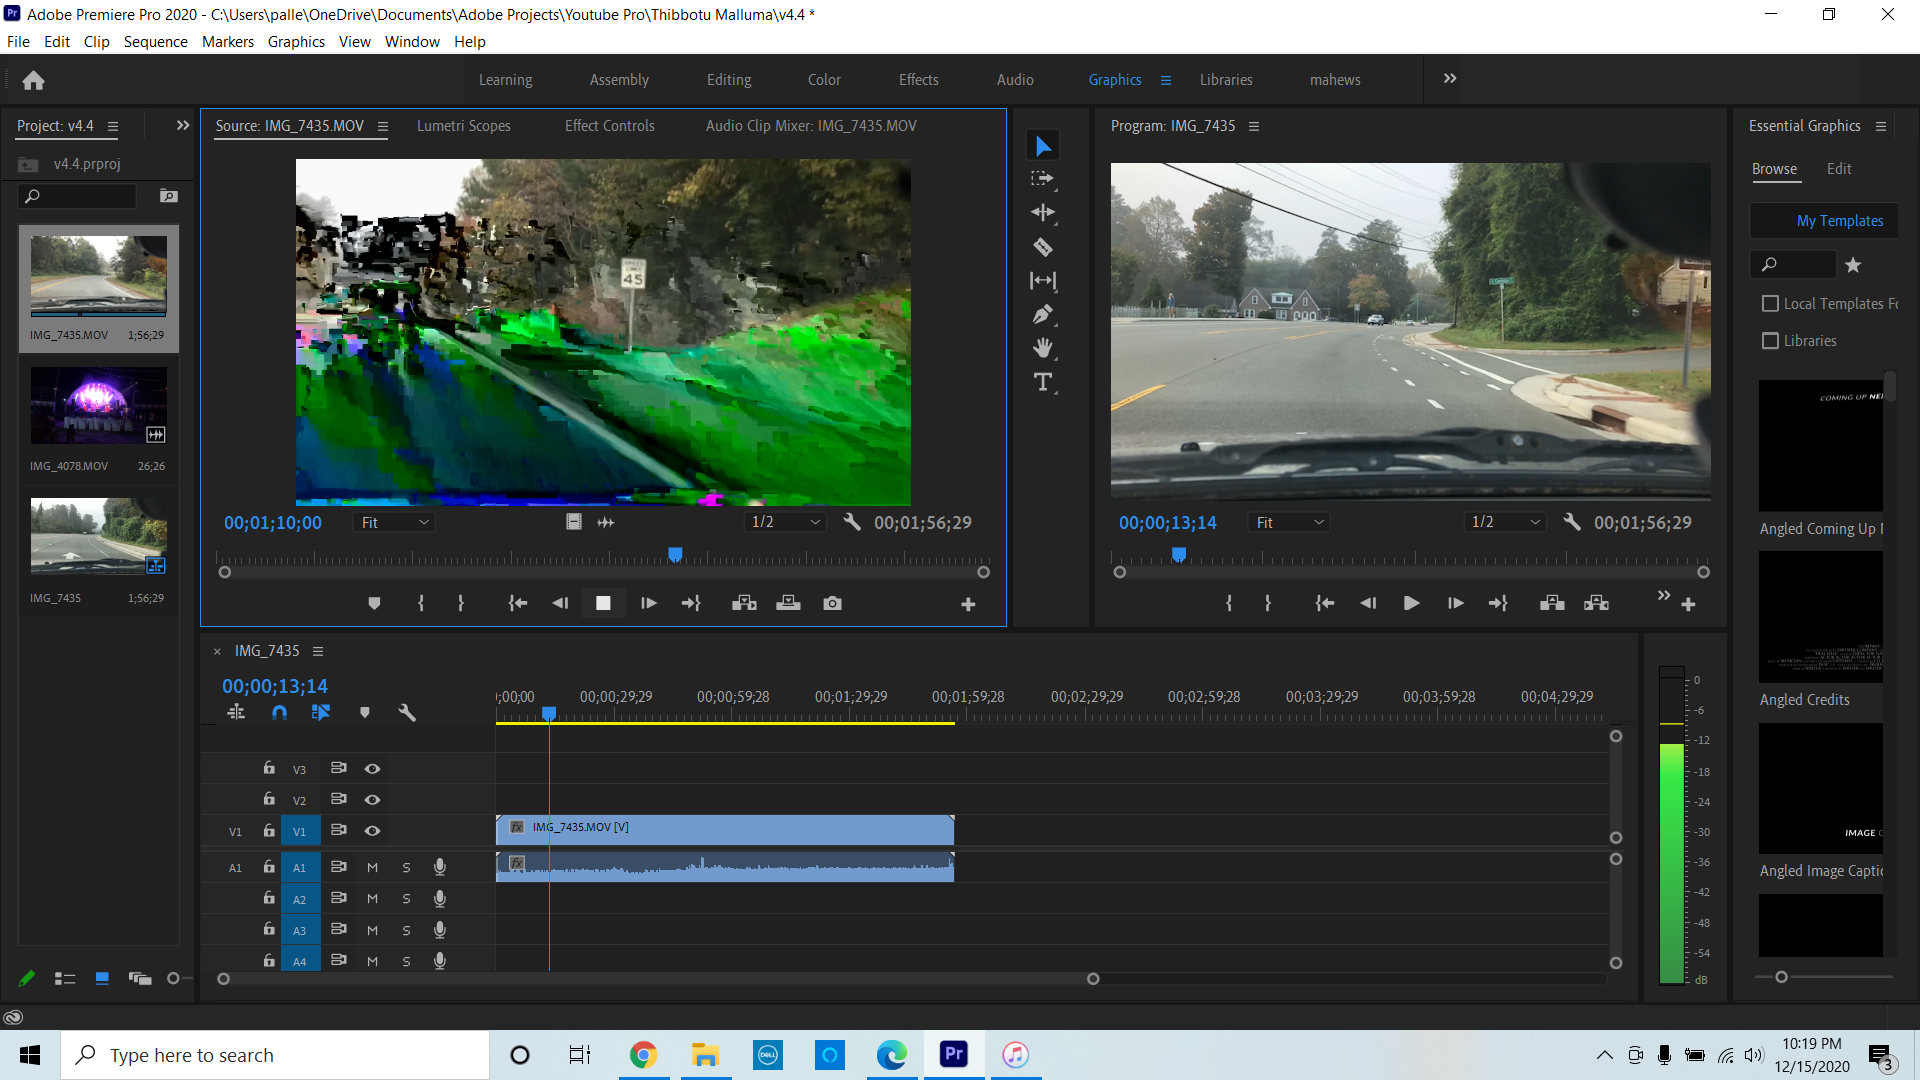Select the Razor tool

pos(1043,247)
